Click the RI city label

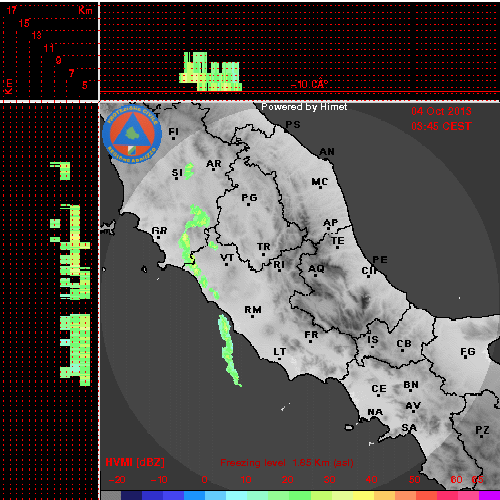click(x=279, y=264)
